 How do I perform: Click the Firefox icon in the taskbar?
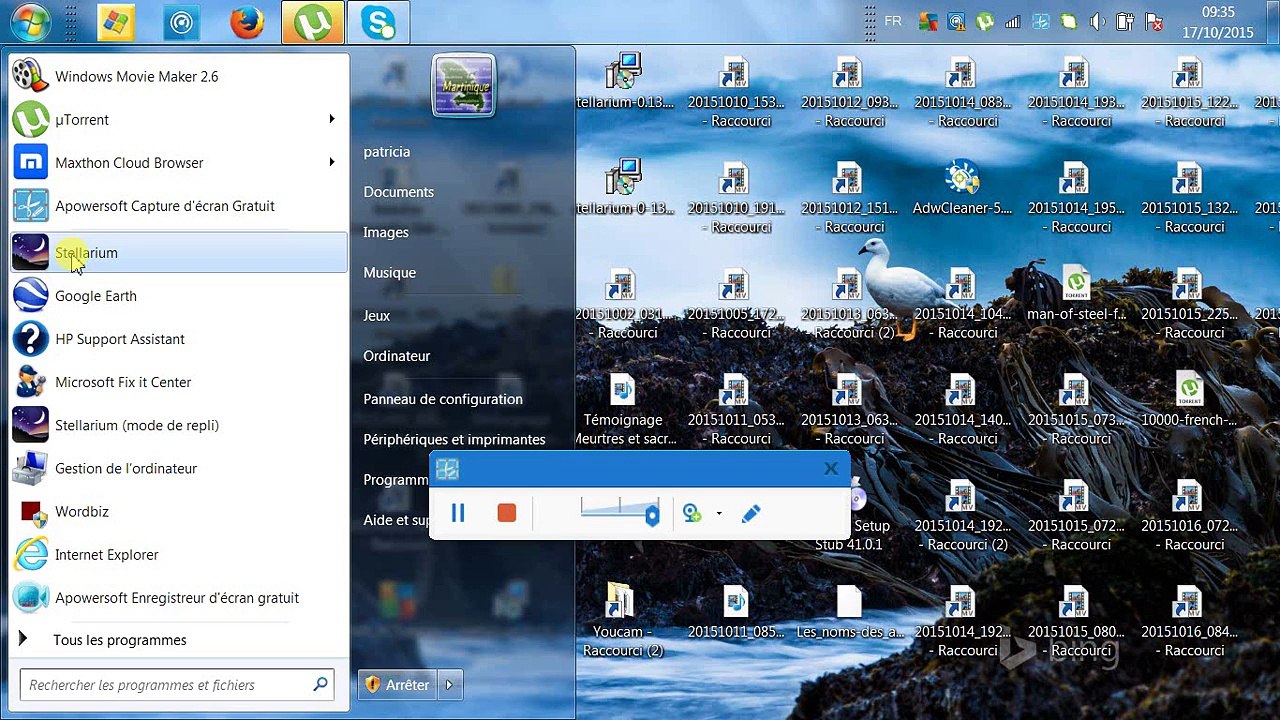click(x=247, y=22)
